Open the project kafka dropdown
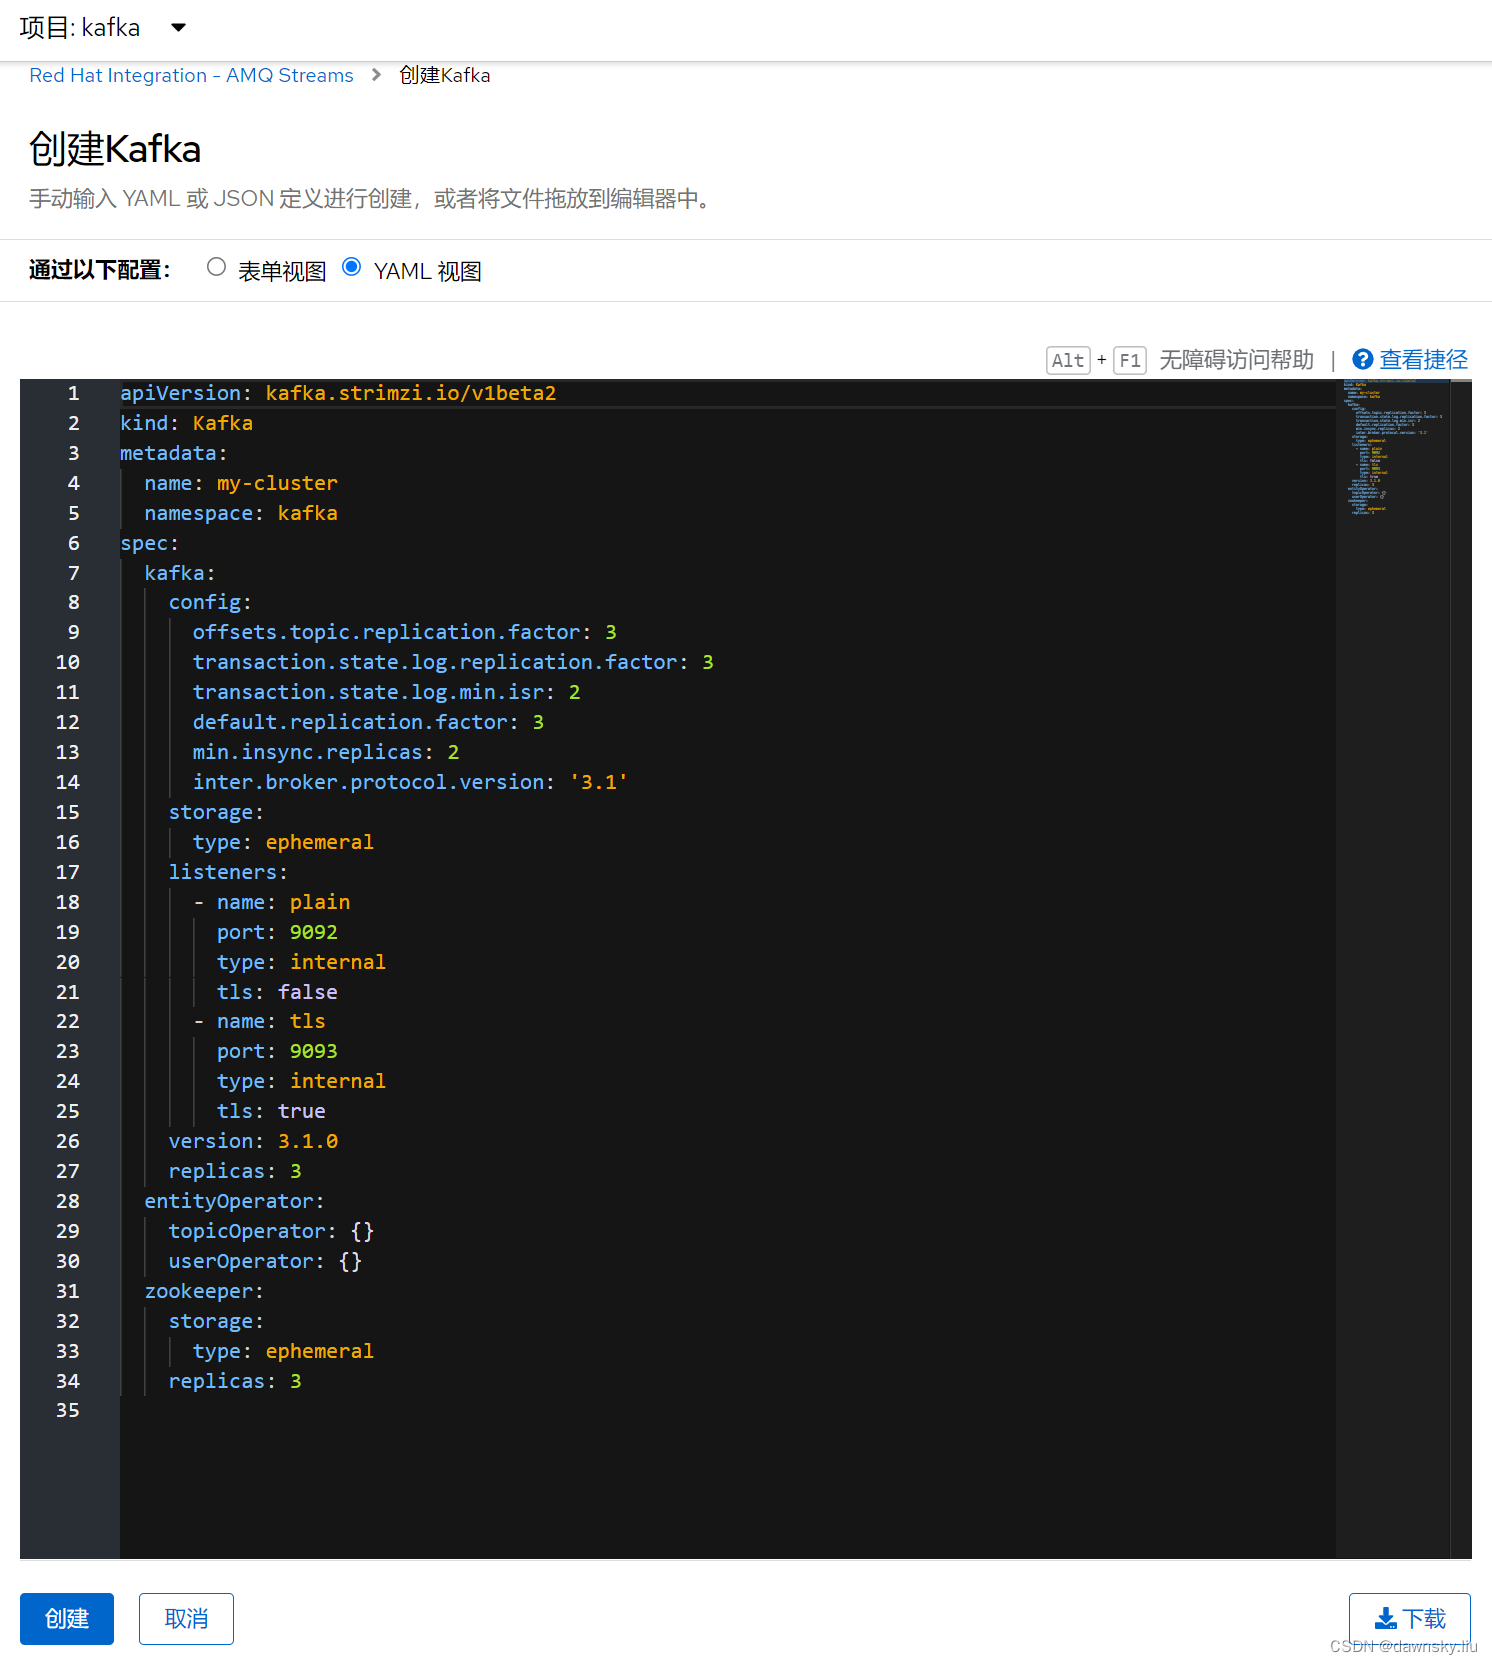This screenshot has height=1665, width=1492. coord(103,27)
